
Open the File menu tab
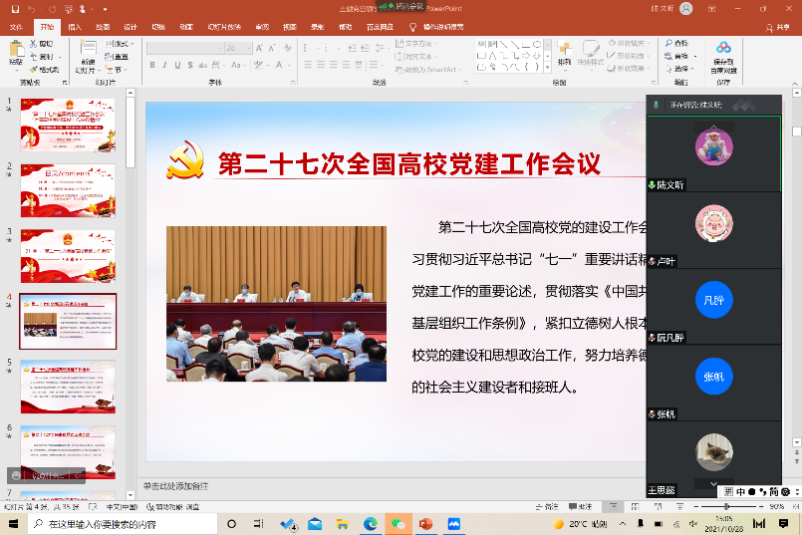tap(16, 27)
